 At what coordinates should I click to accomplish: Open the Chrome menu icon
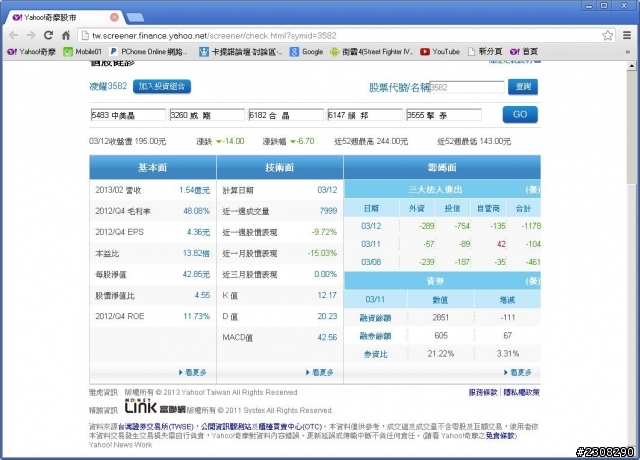627,35
